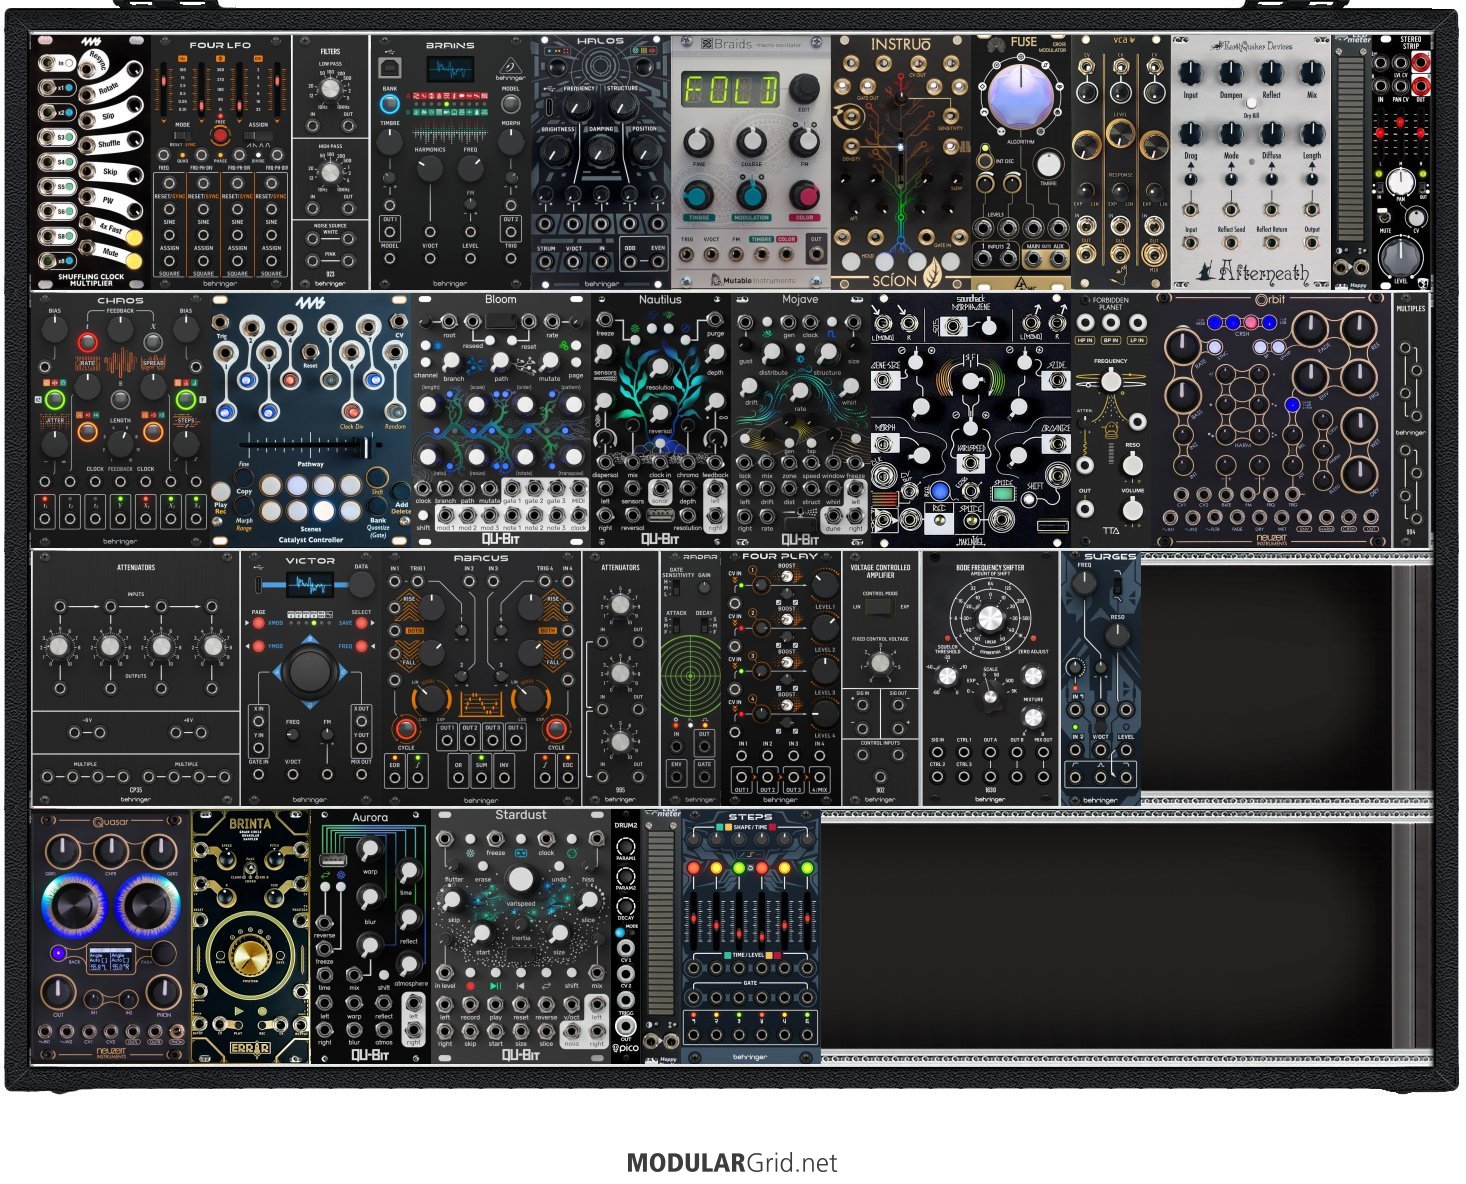Image resolution: width=1466 pixels, height=1184 pixels.
Task: Click the Stereo Strip Pan knob
Action: pyautogui.click(x=1401, y=181)
